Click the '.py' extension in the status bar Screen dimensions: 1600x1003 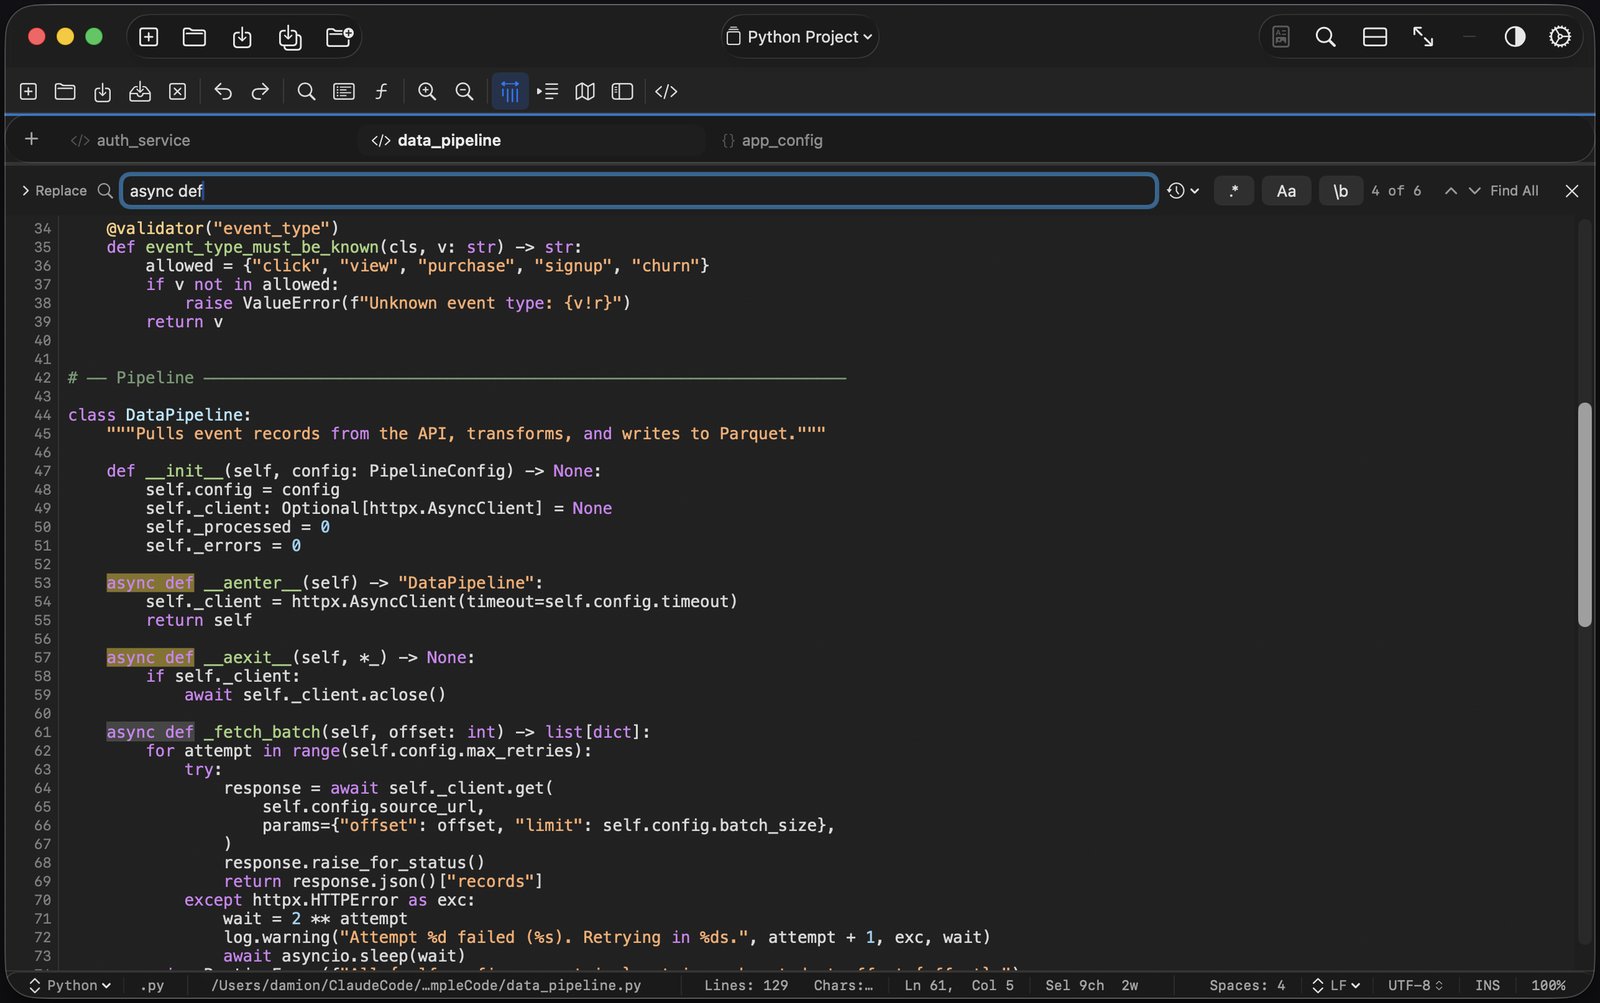pyautogui.click(x=152, y=986)
